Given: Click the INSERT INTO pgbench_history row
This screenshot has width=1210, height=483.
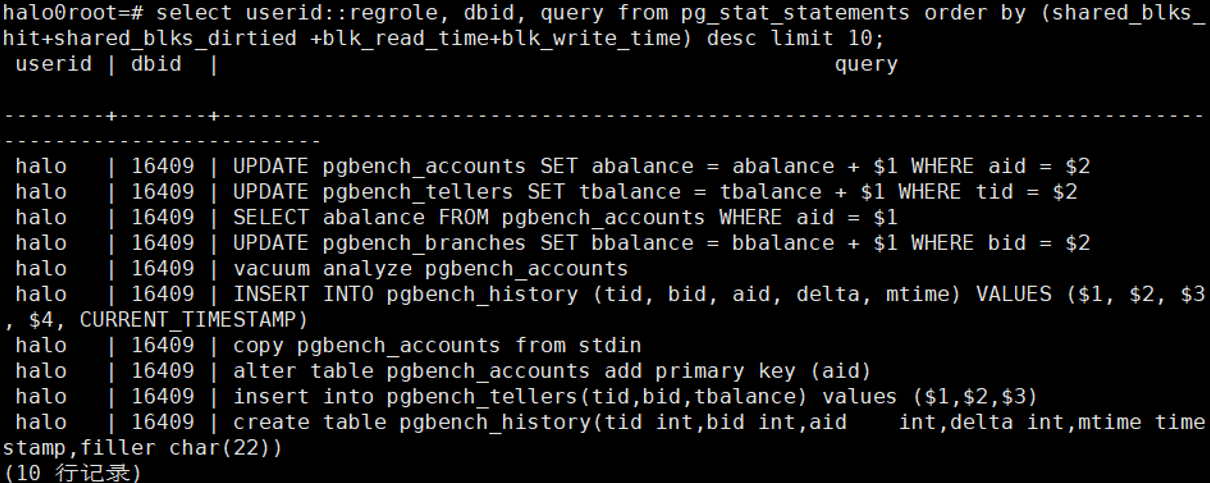Looking at the screenshot, I should click(700, 294).
